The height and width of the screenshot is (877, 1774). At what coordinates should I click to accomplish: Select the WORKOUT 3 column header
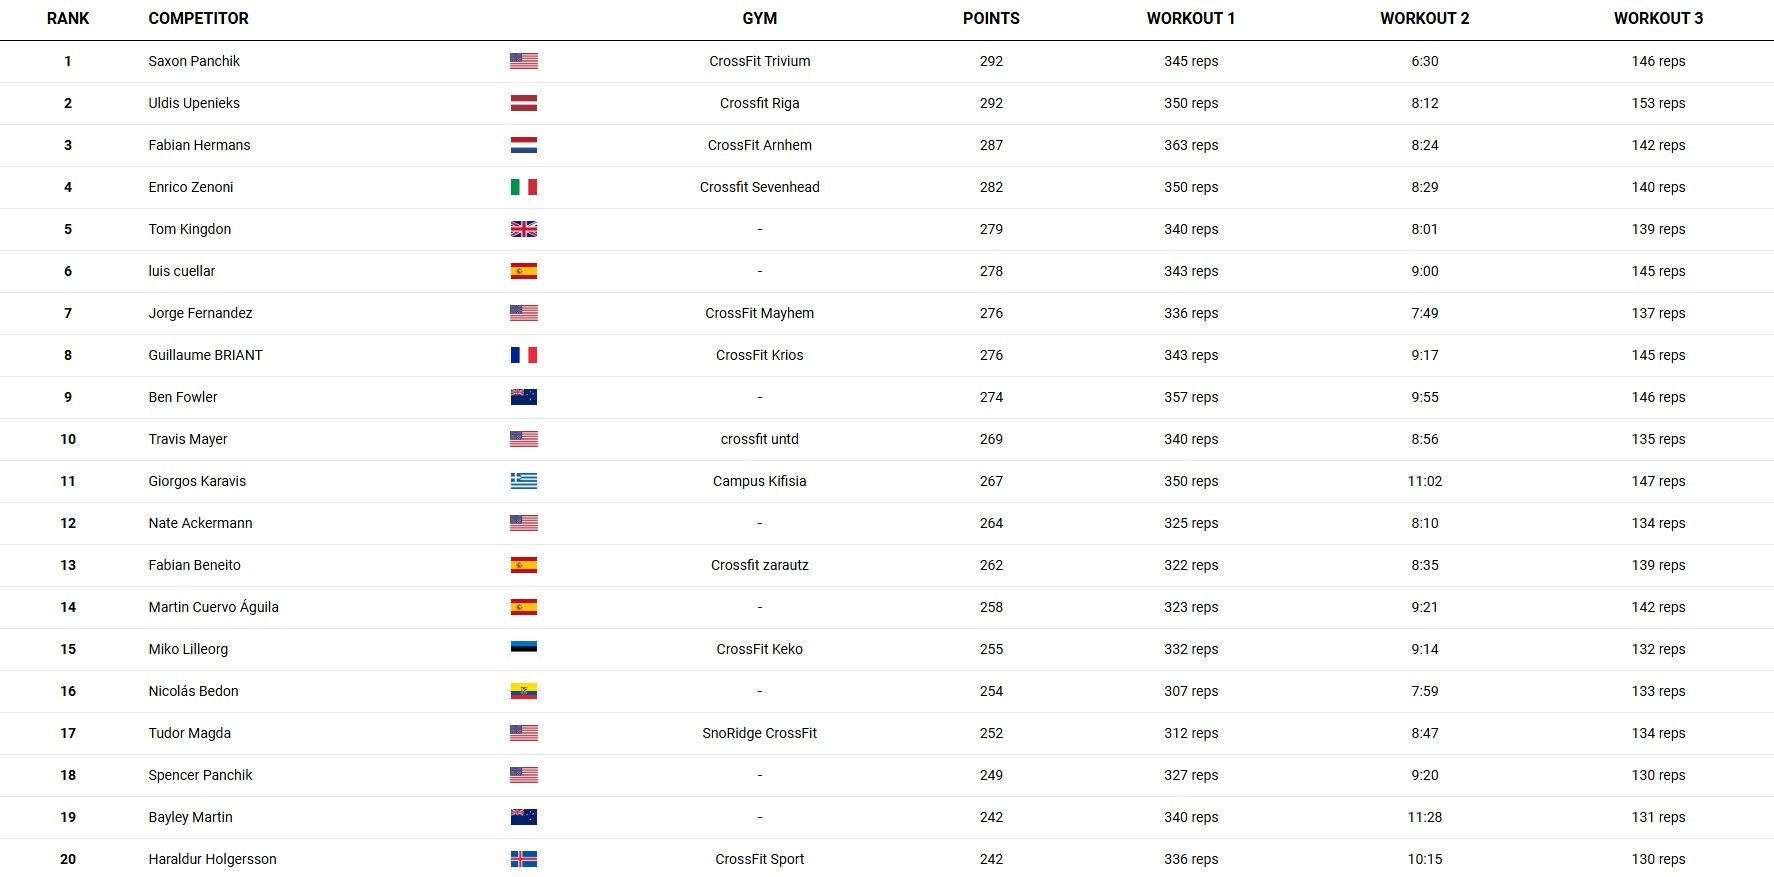tap(1658, 18)
